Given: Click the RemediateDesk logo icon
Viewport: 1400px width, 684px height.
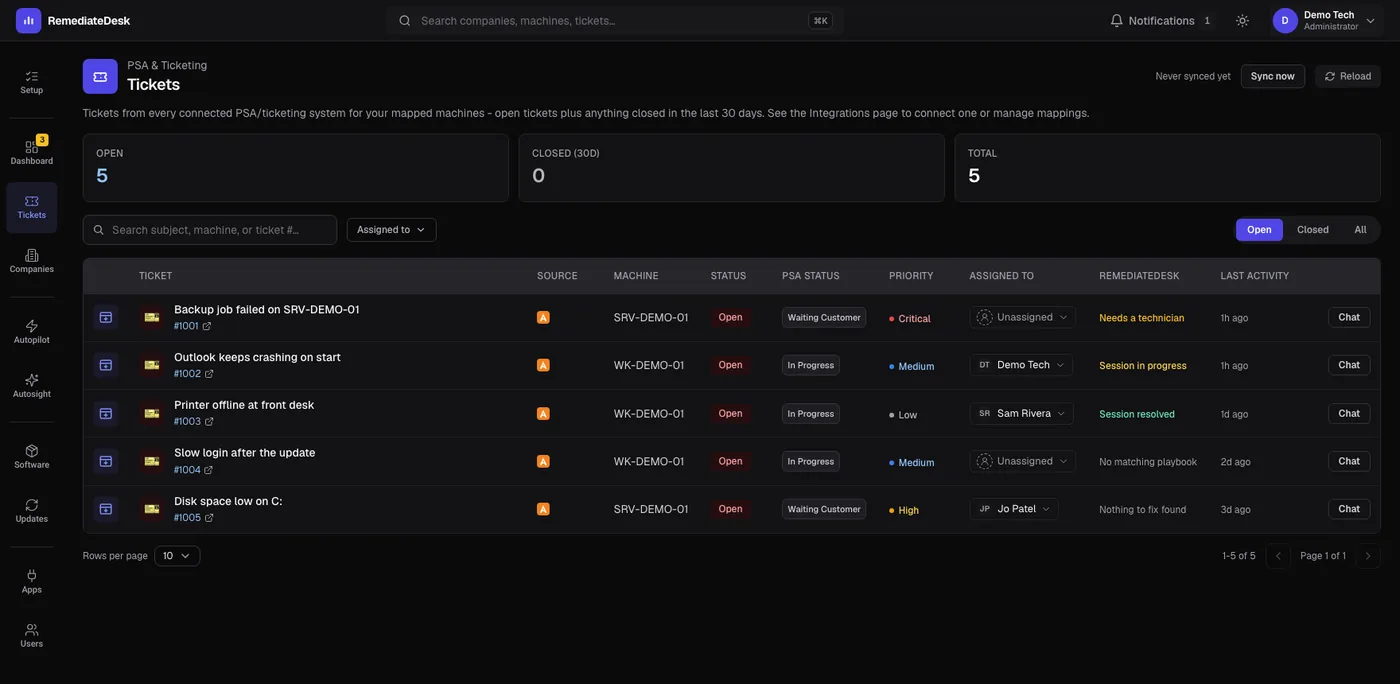Looking at the screenshot, I should (28, 20).
